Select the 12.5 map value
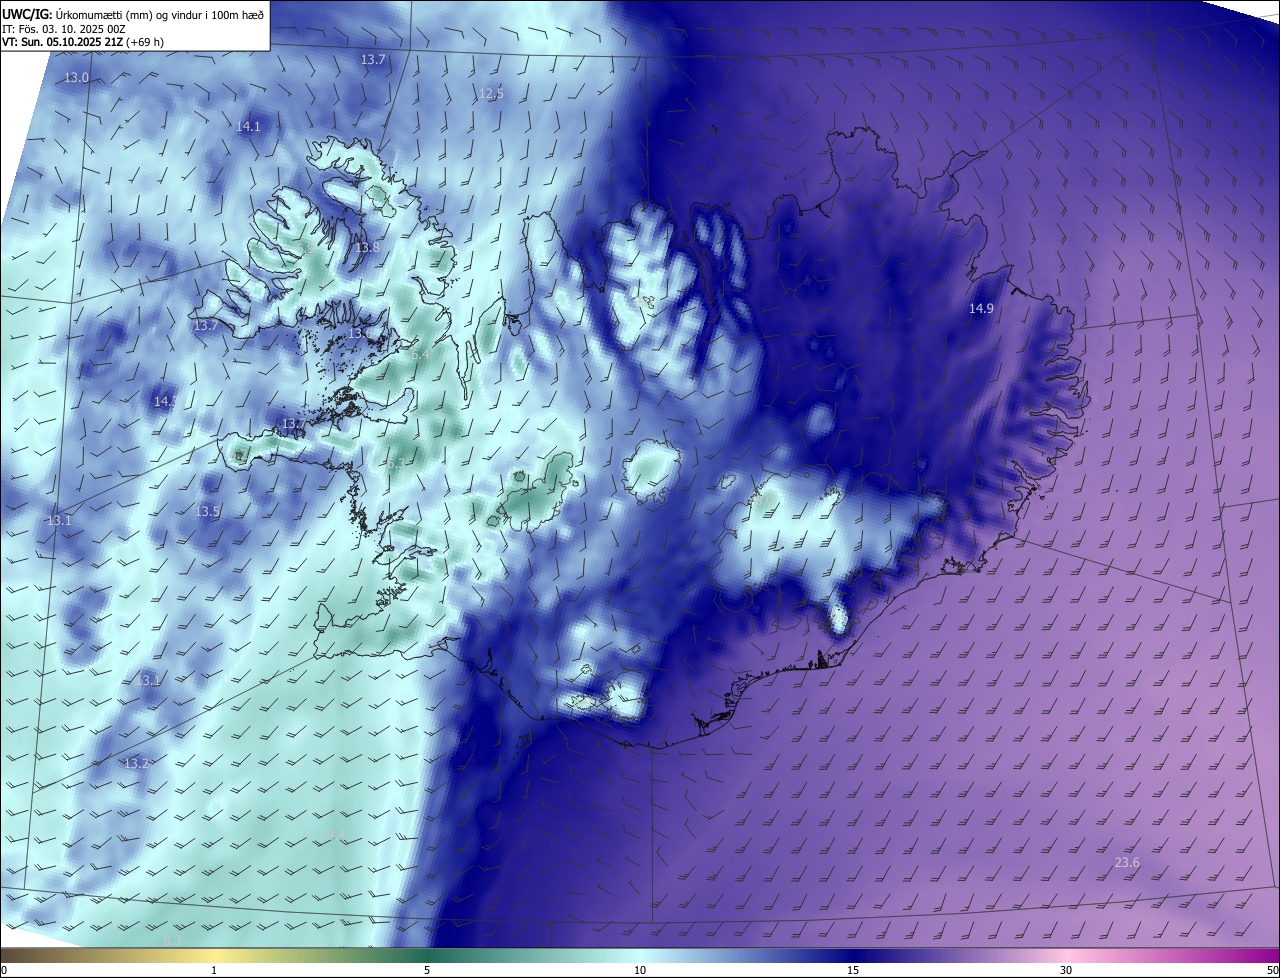This screenshot has height=978, width=1280. tap(491, 94)
